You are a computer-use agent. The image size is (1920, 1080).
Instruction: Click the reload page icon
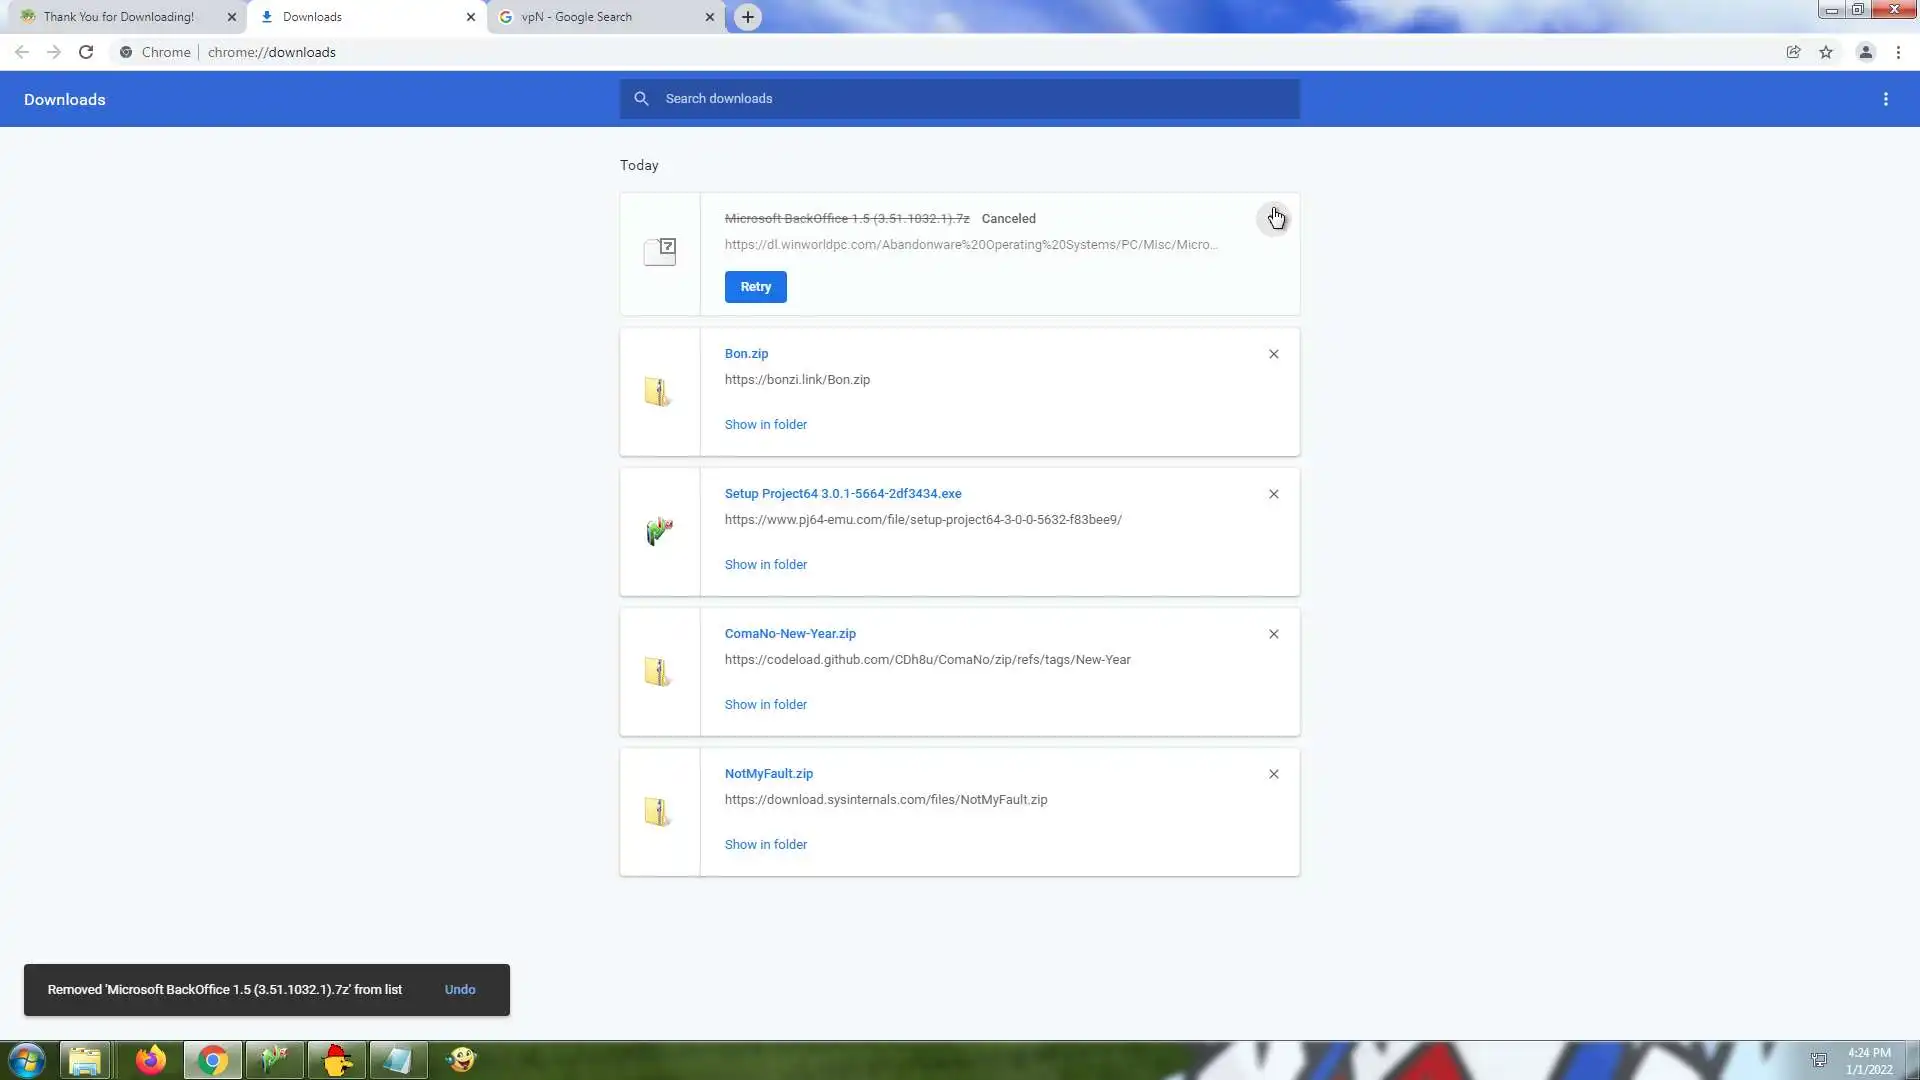[86, 52]
